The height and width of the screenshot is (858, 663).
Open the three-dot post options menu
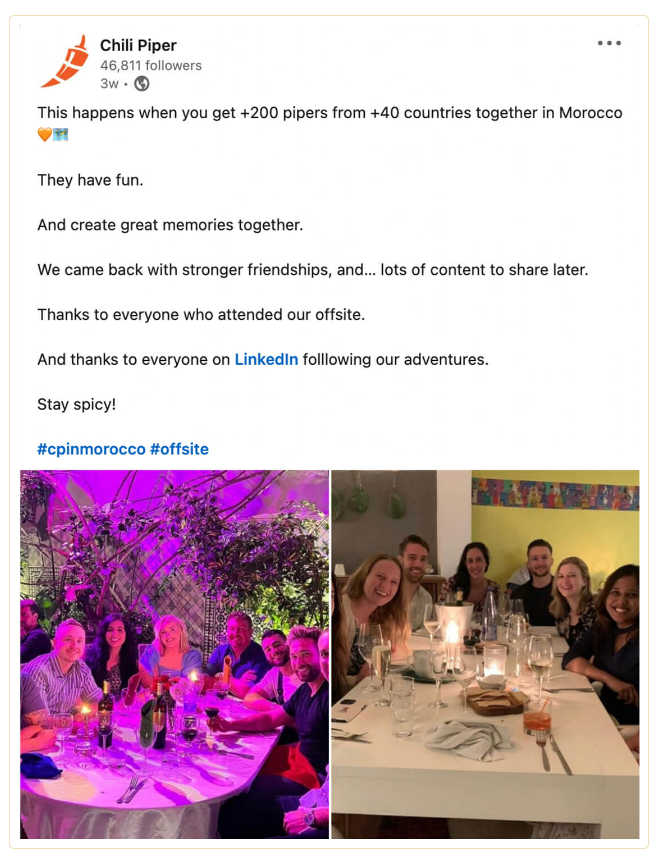coord(609,43)
